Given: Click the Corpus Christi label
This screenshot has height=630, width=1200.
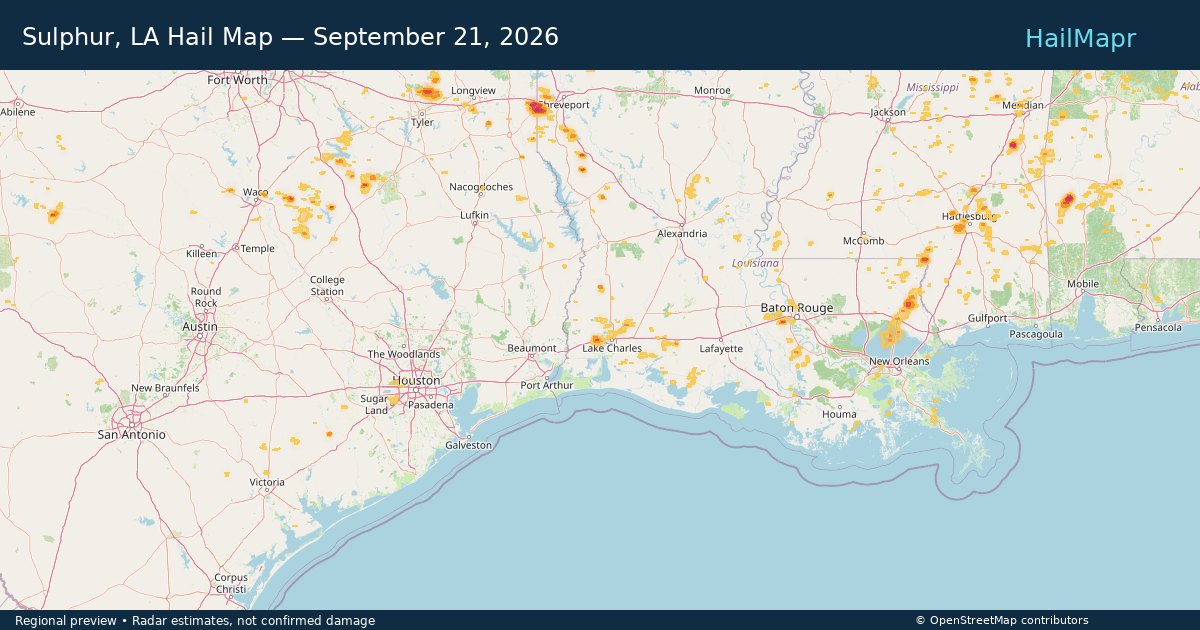Looking at the screenshot, I should [x=231, y=583].
